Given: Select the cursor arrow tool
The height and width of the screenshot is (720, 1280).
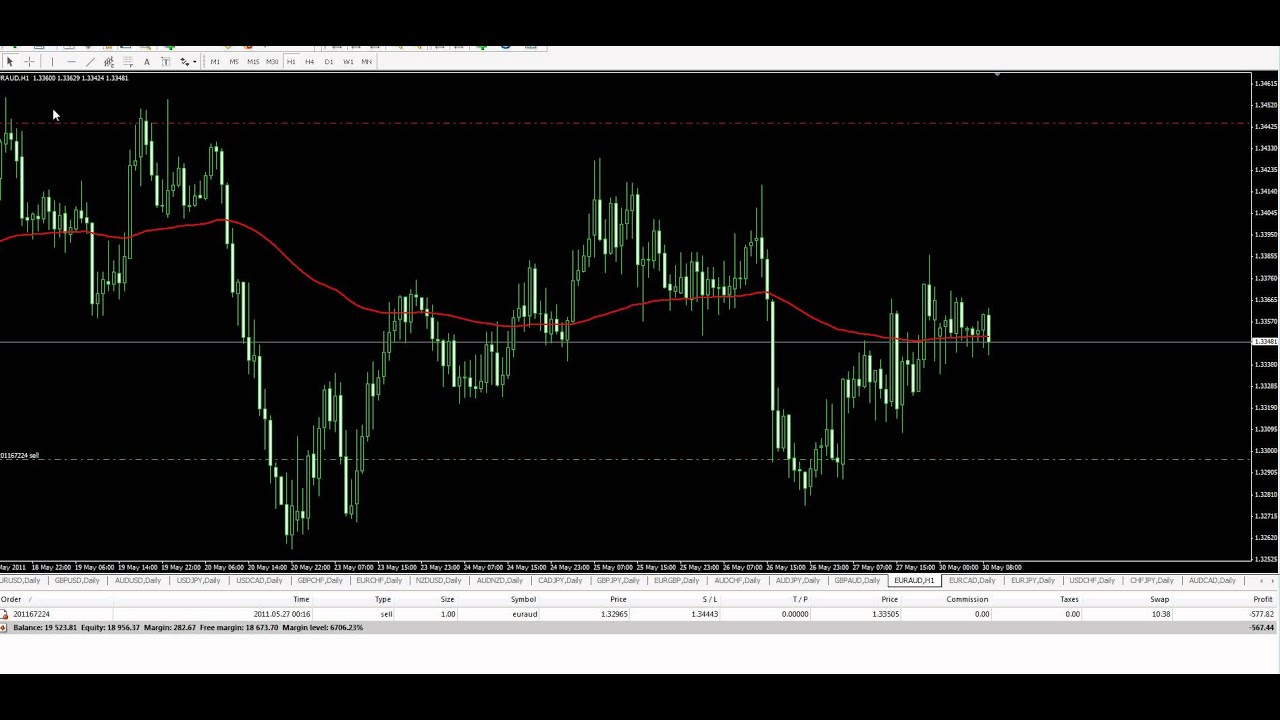Looking at the screenshot, I should click(10, 62).
